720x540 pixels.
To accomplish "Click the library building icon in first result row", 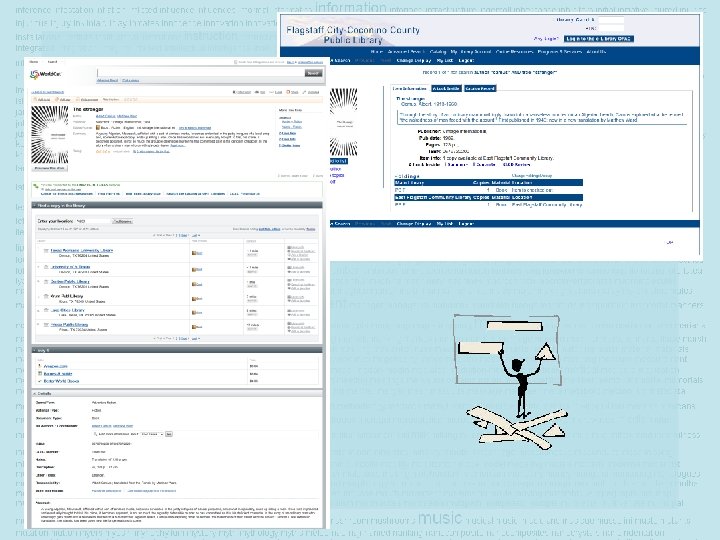I will [46, 251].
